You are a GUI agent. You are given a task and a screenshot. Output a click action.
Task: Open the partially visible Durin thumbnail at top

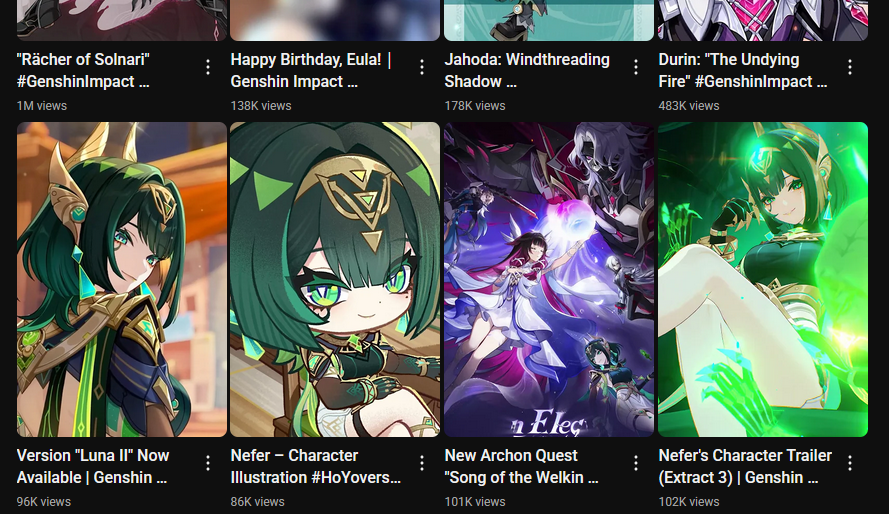click(x=763, y=20)
